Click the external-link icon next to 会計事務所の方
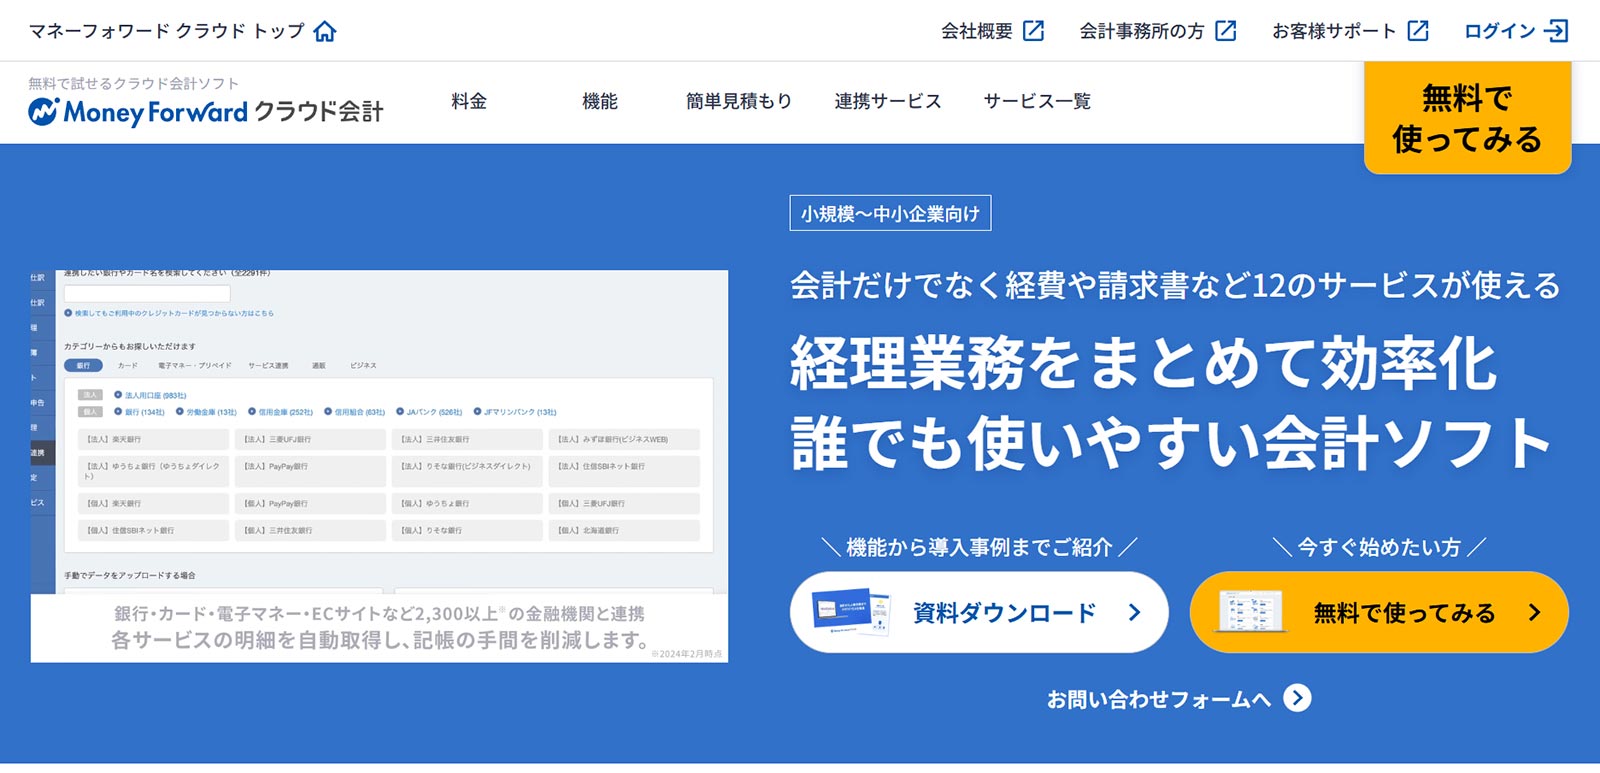 1226,31
